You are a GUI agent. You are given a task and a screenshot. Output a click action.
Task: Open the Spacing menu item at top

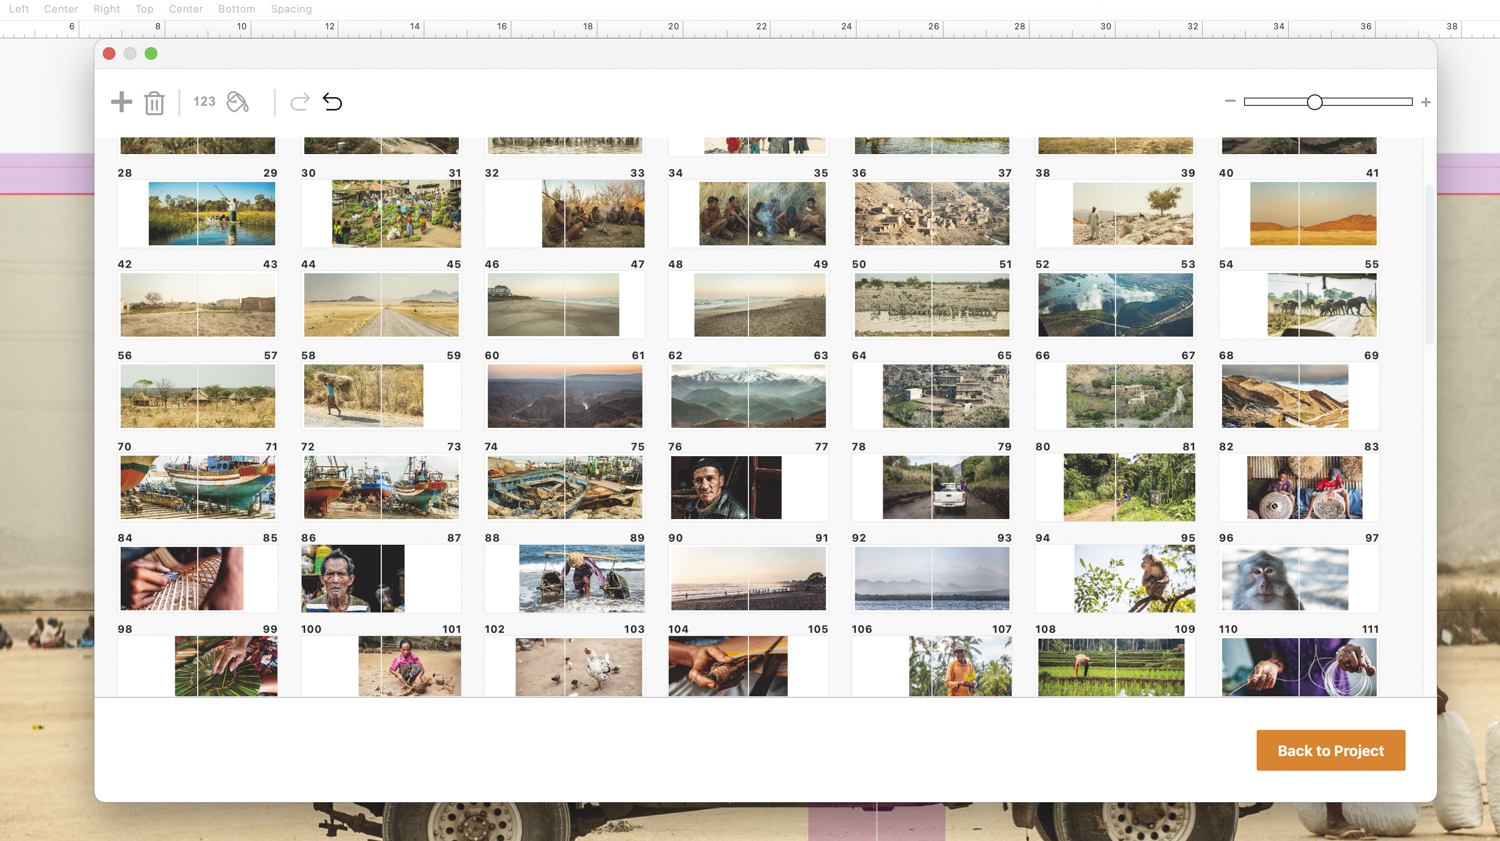[x=291, y=9]
